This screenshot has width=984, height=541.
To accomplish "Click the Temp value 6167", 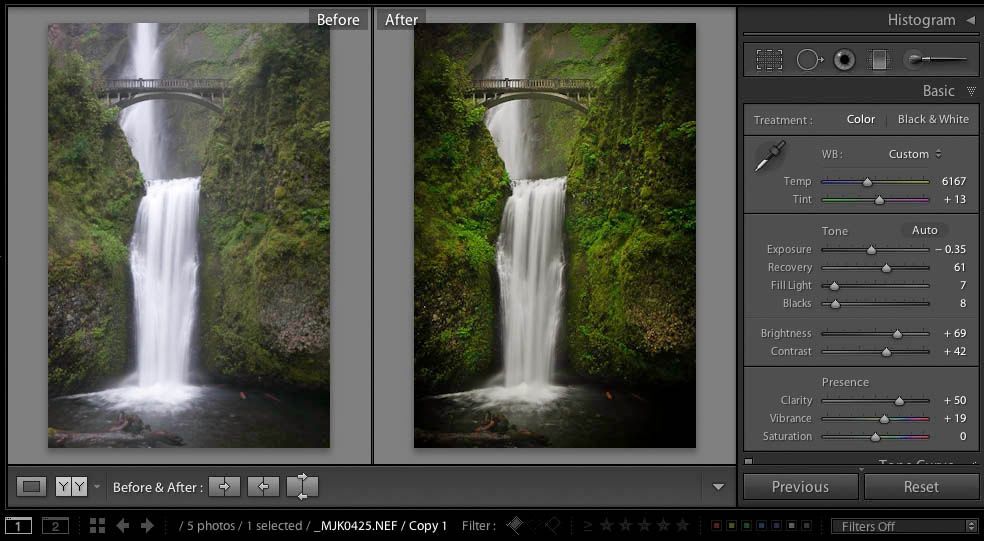I will point(954,181).
